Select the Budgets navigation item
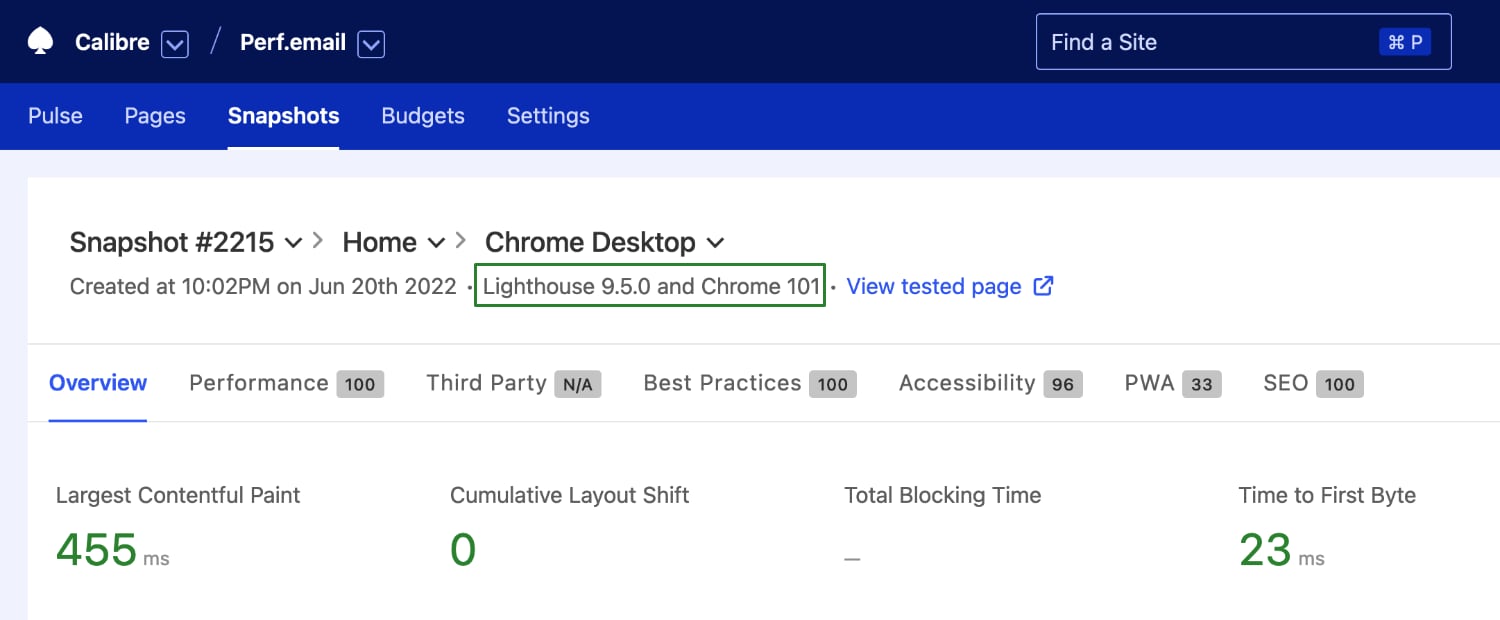This screenshot has height=620, width=1500. point(422,116)
